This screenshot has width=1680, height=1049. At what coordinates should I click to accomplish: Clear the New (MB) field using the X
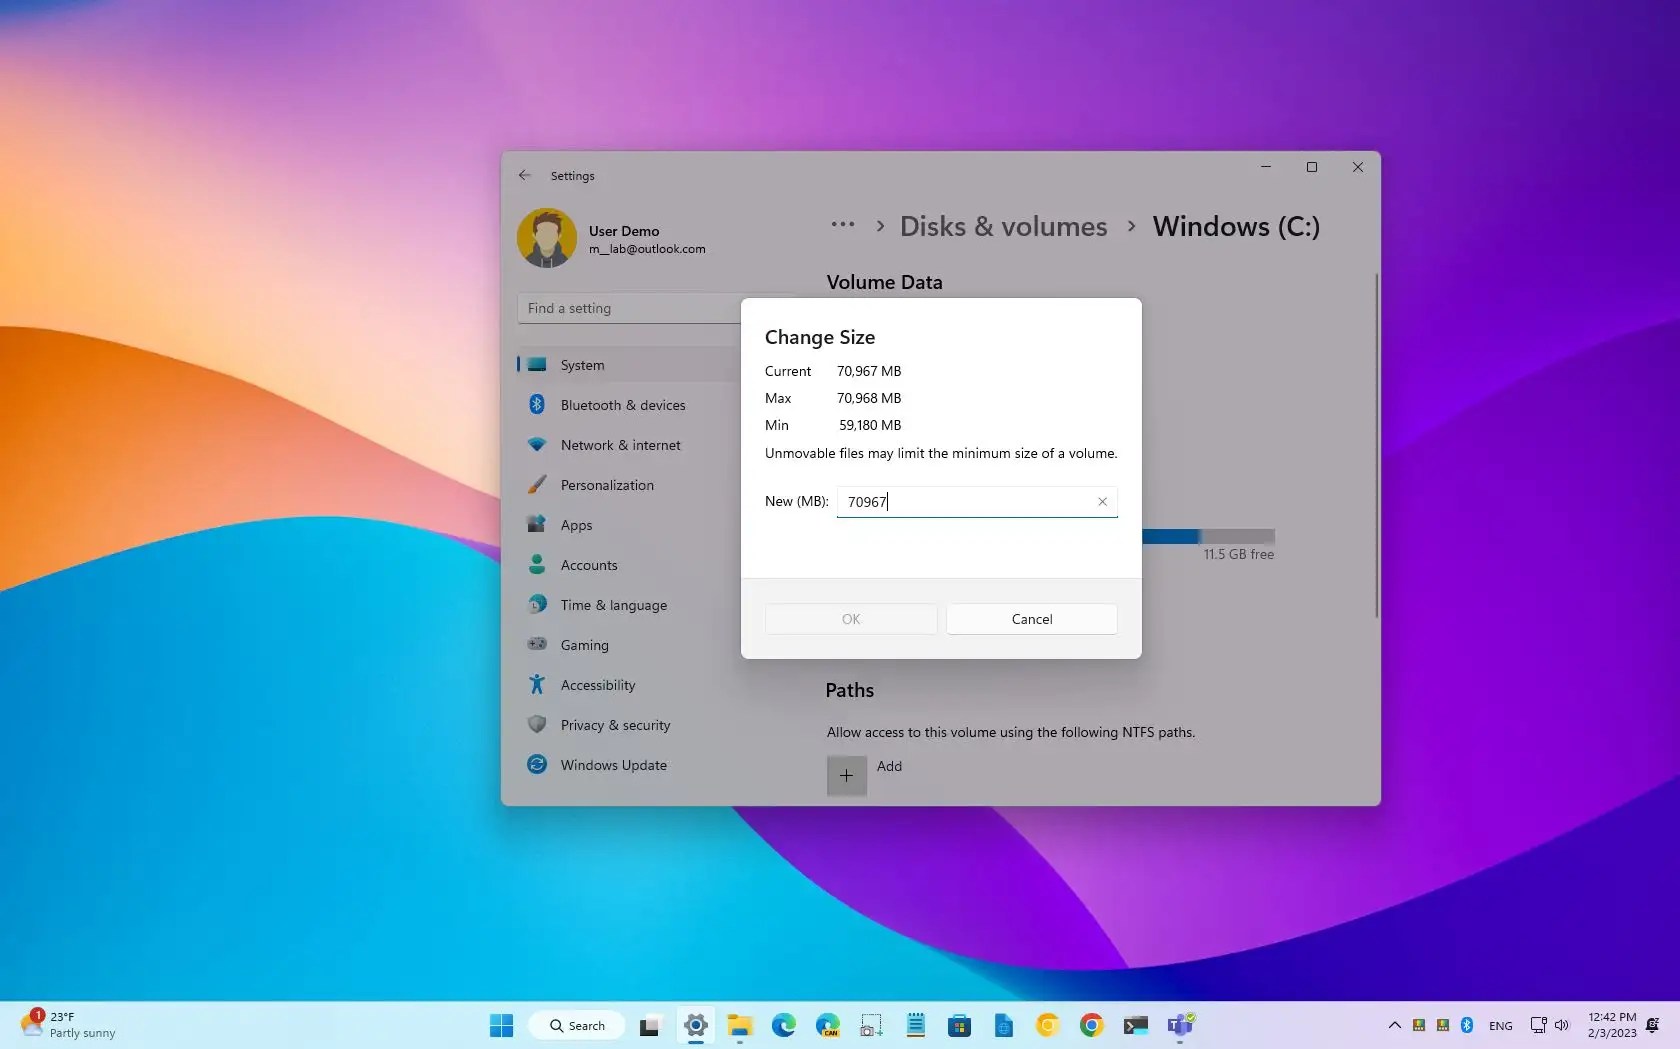click(1102, 501)
